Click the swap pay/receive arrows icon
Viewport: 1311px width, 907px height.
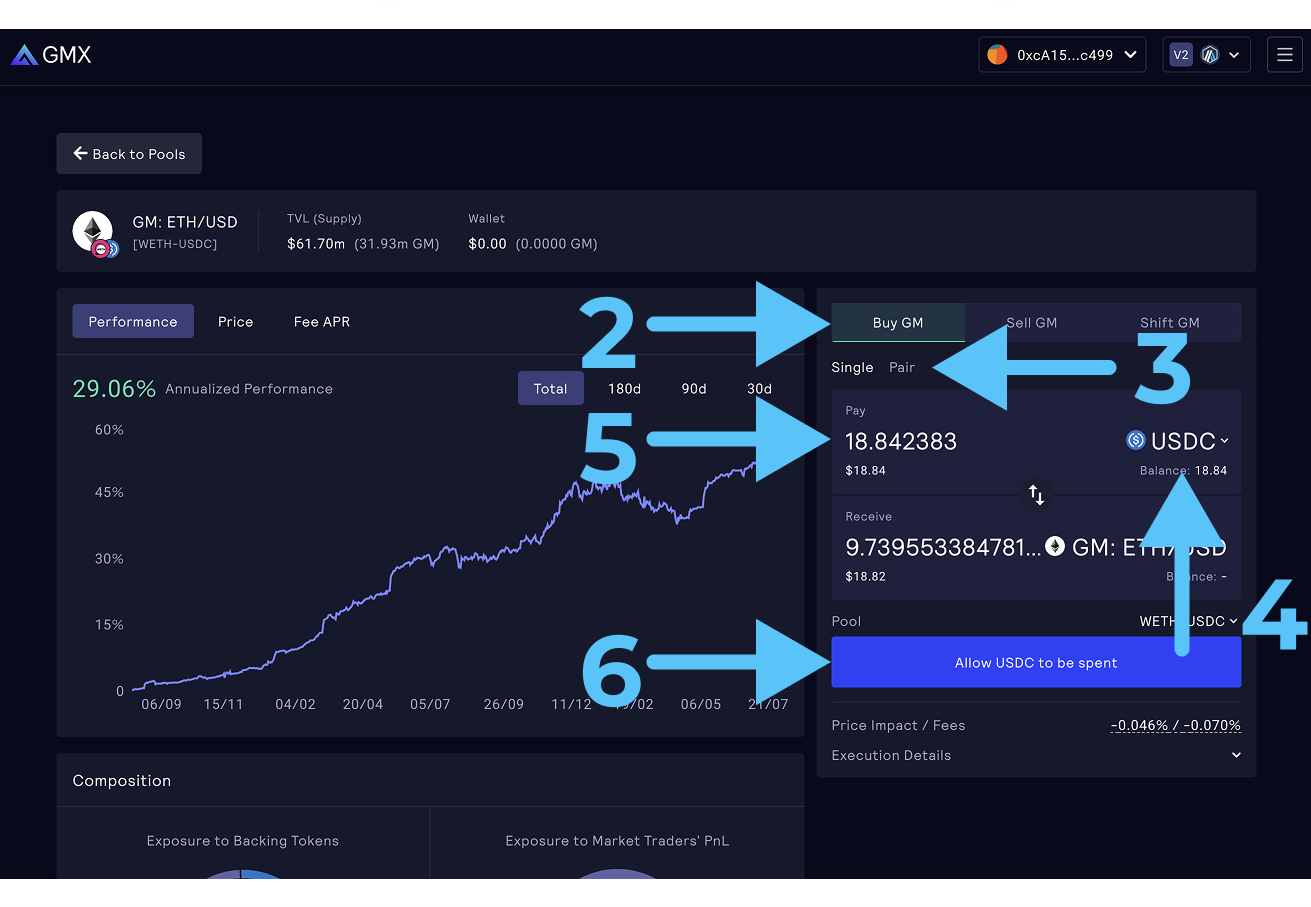[x=1036, y=494]
